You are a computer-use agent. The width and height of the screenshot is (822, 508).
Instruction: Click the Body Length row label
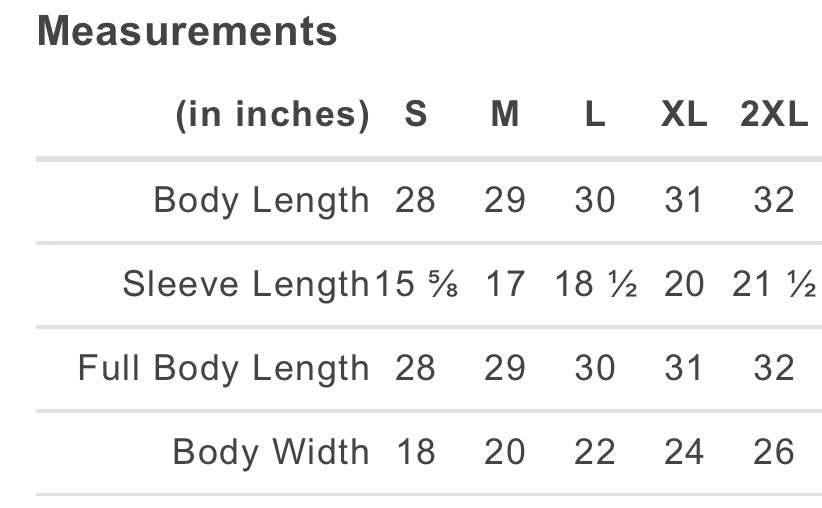(x=261, y=201)
